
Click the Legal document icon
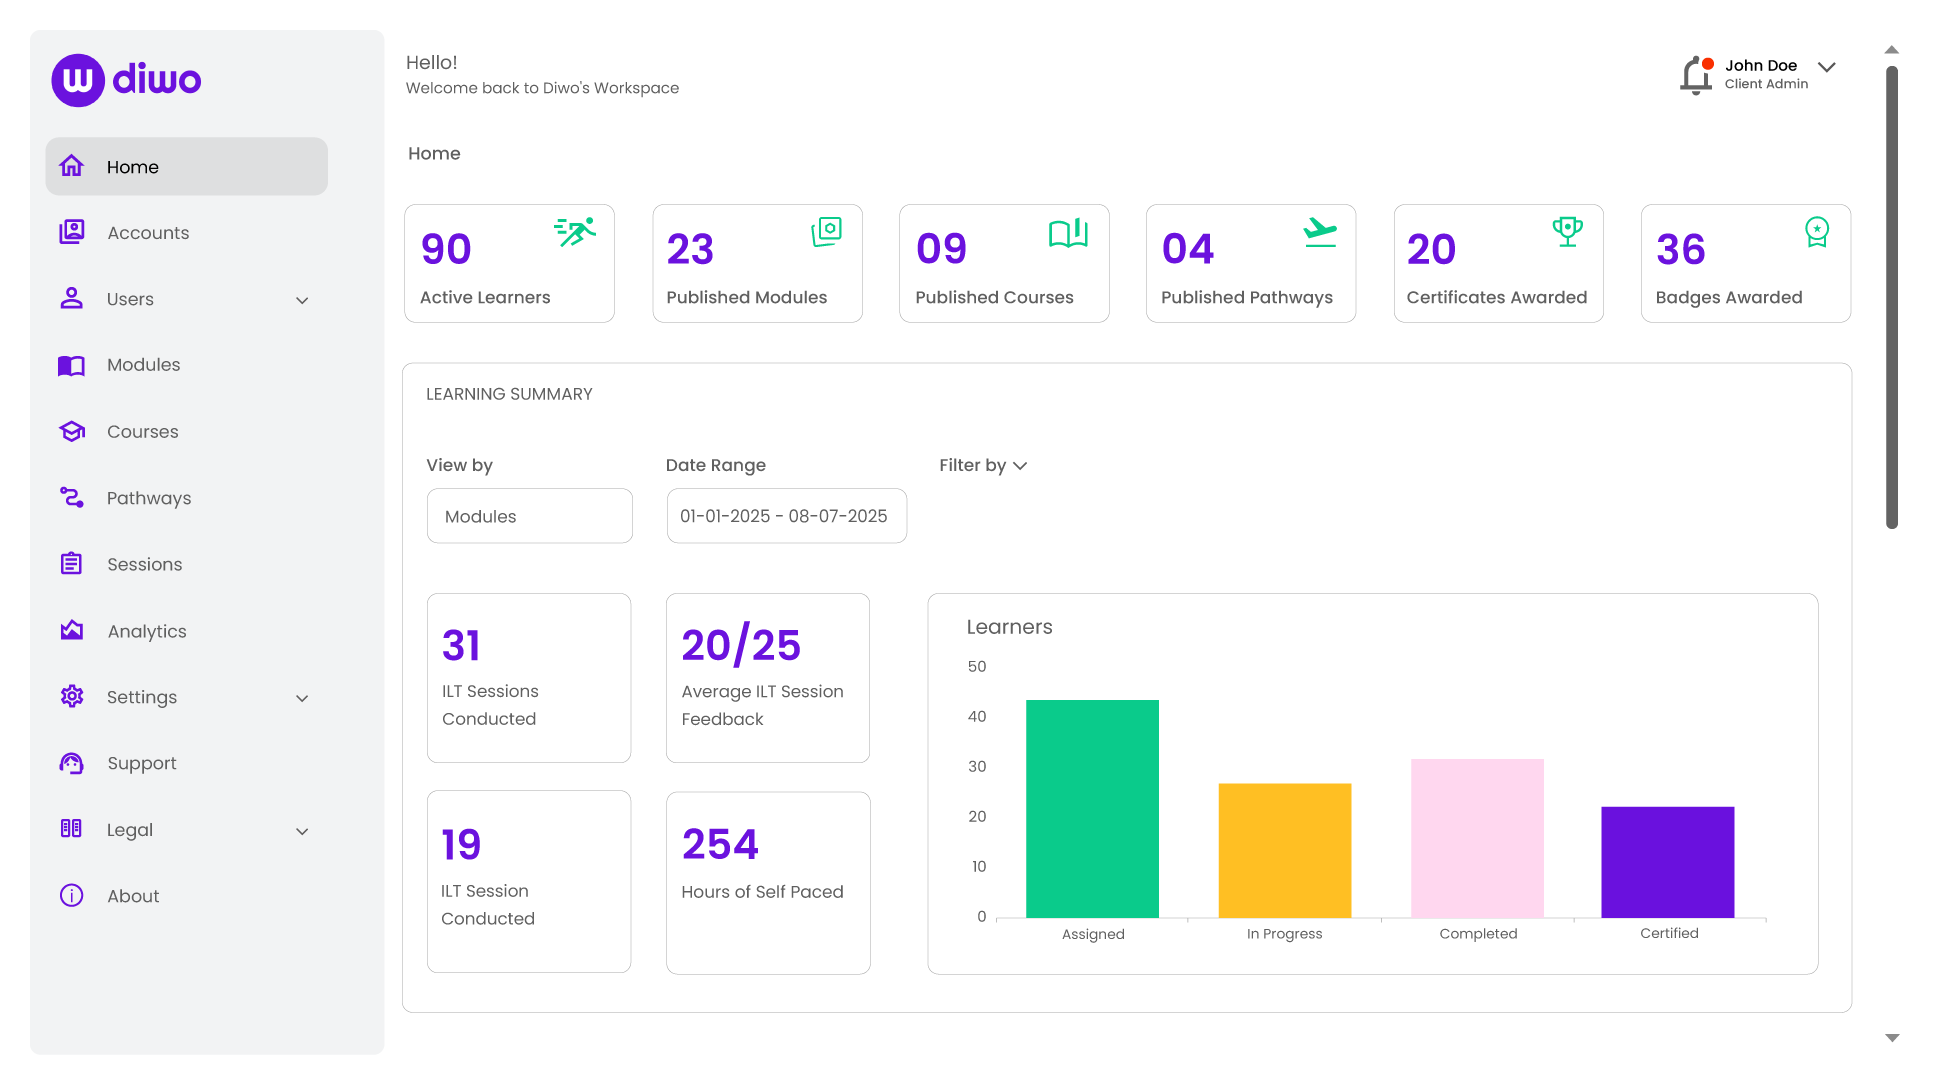coord(72,829)
